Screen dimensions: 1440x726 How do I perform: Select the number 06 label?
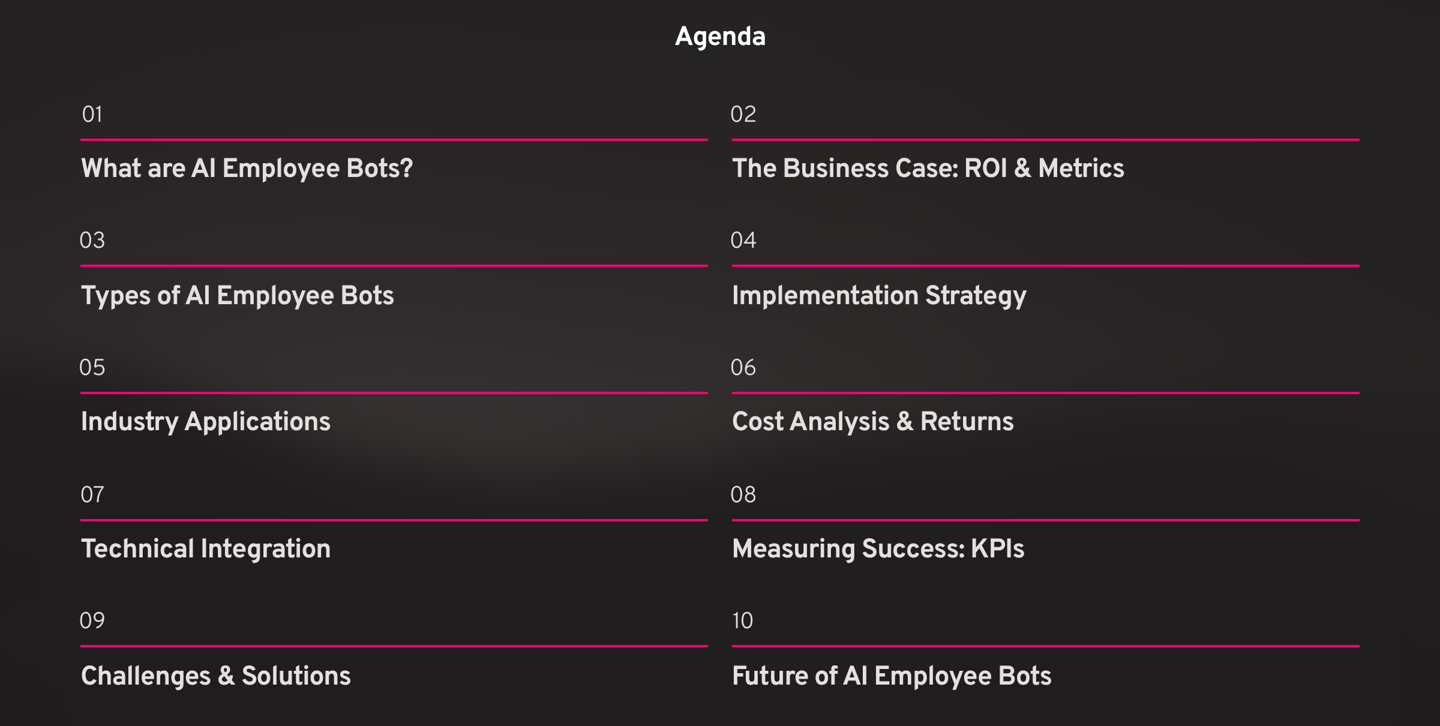[743, 368]
